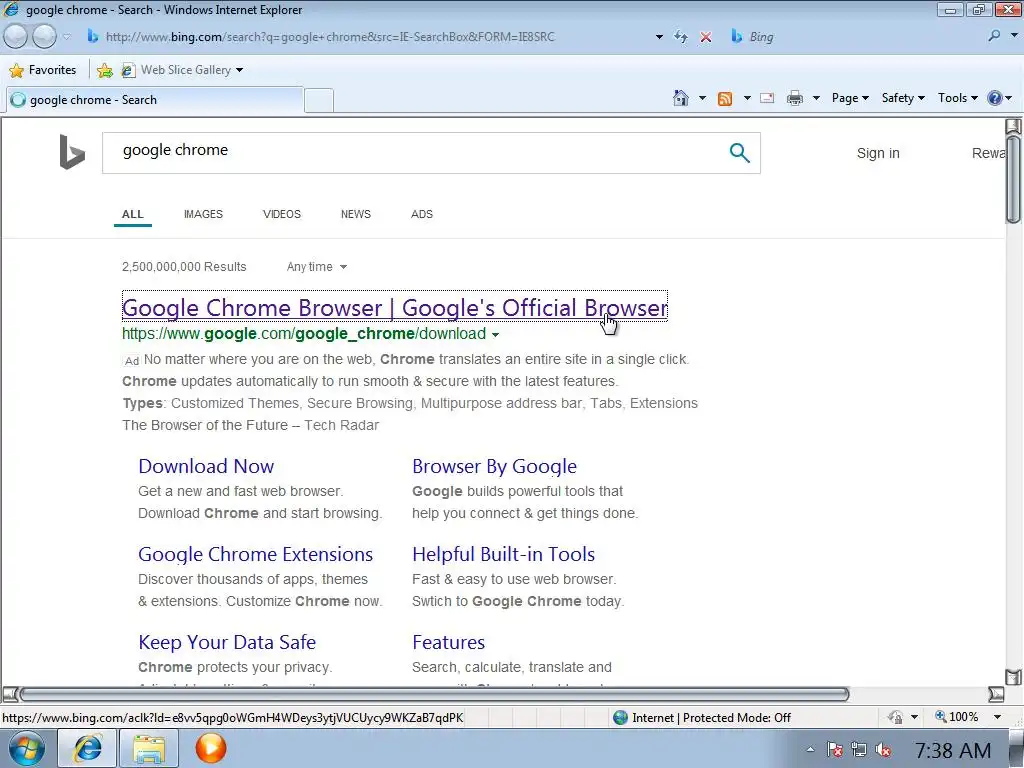Click the IE search magnifier icon

pyautogui.click(x=994, y=36)
